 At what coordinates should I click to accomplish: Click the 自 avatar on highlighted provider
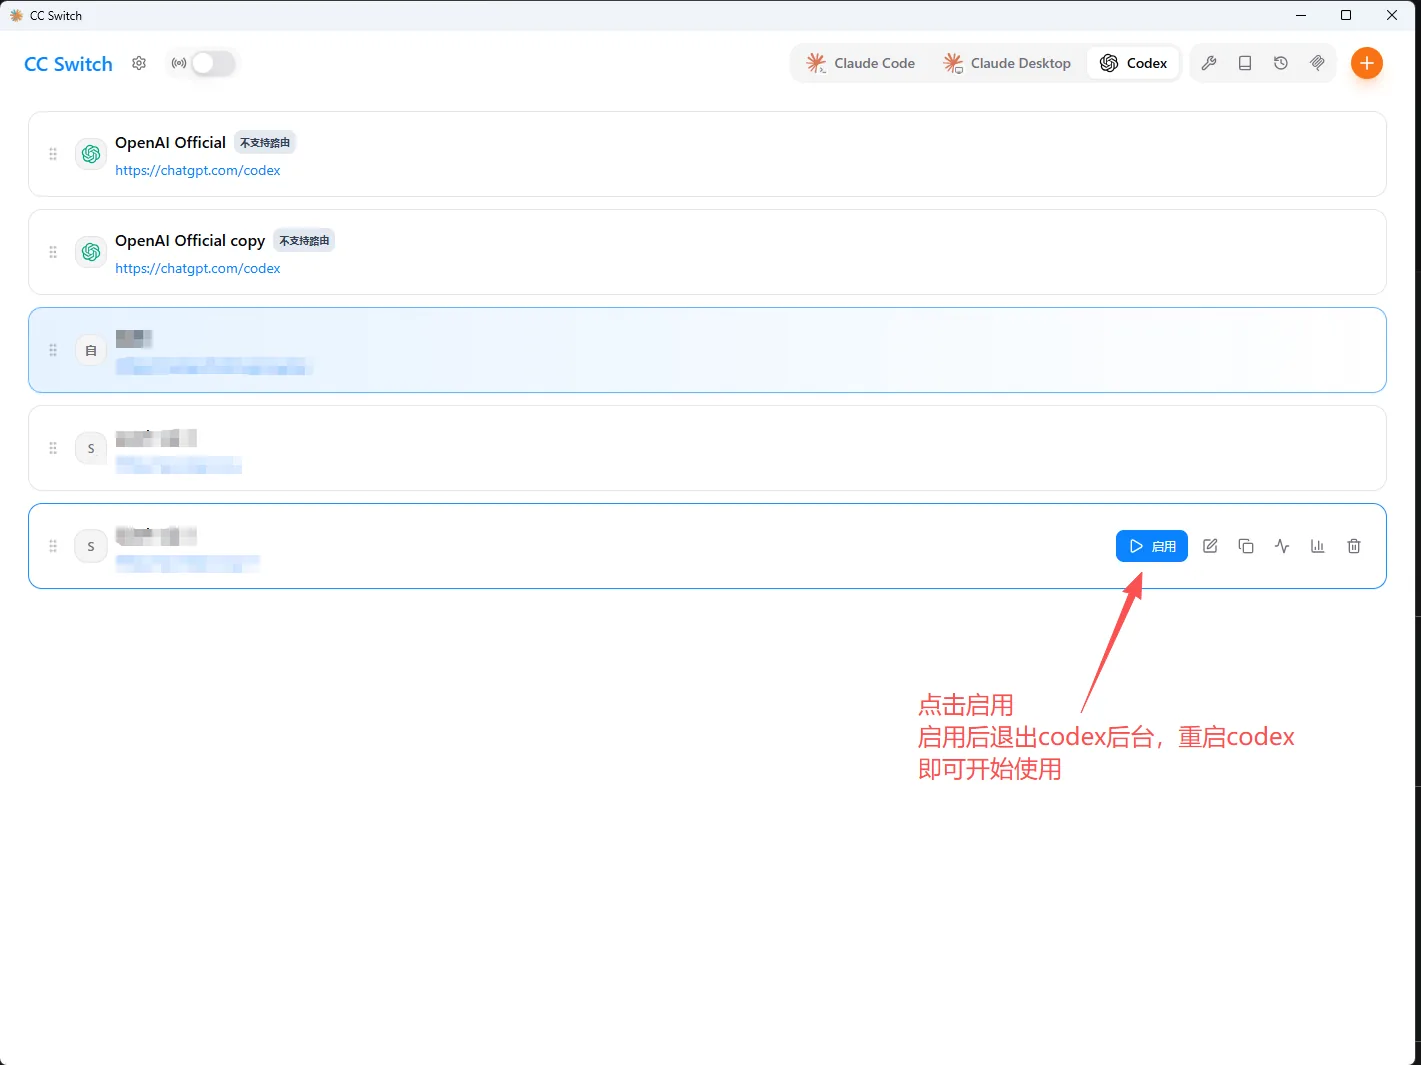click(x=91, y=350)
